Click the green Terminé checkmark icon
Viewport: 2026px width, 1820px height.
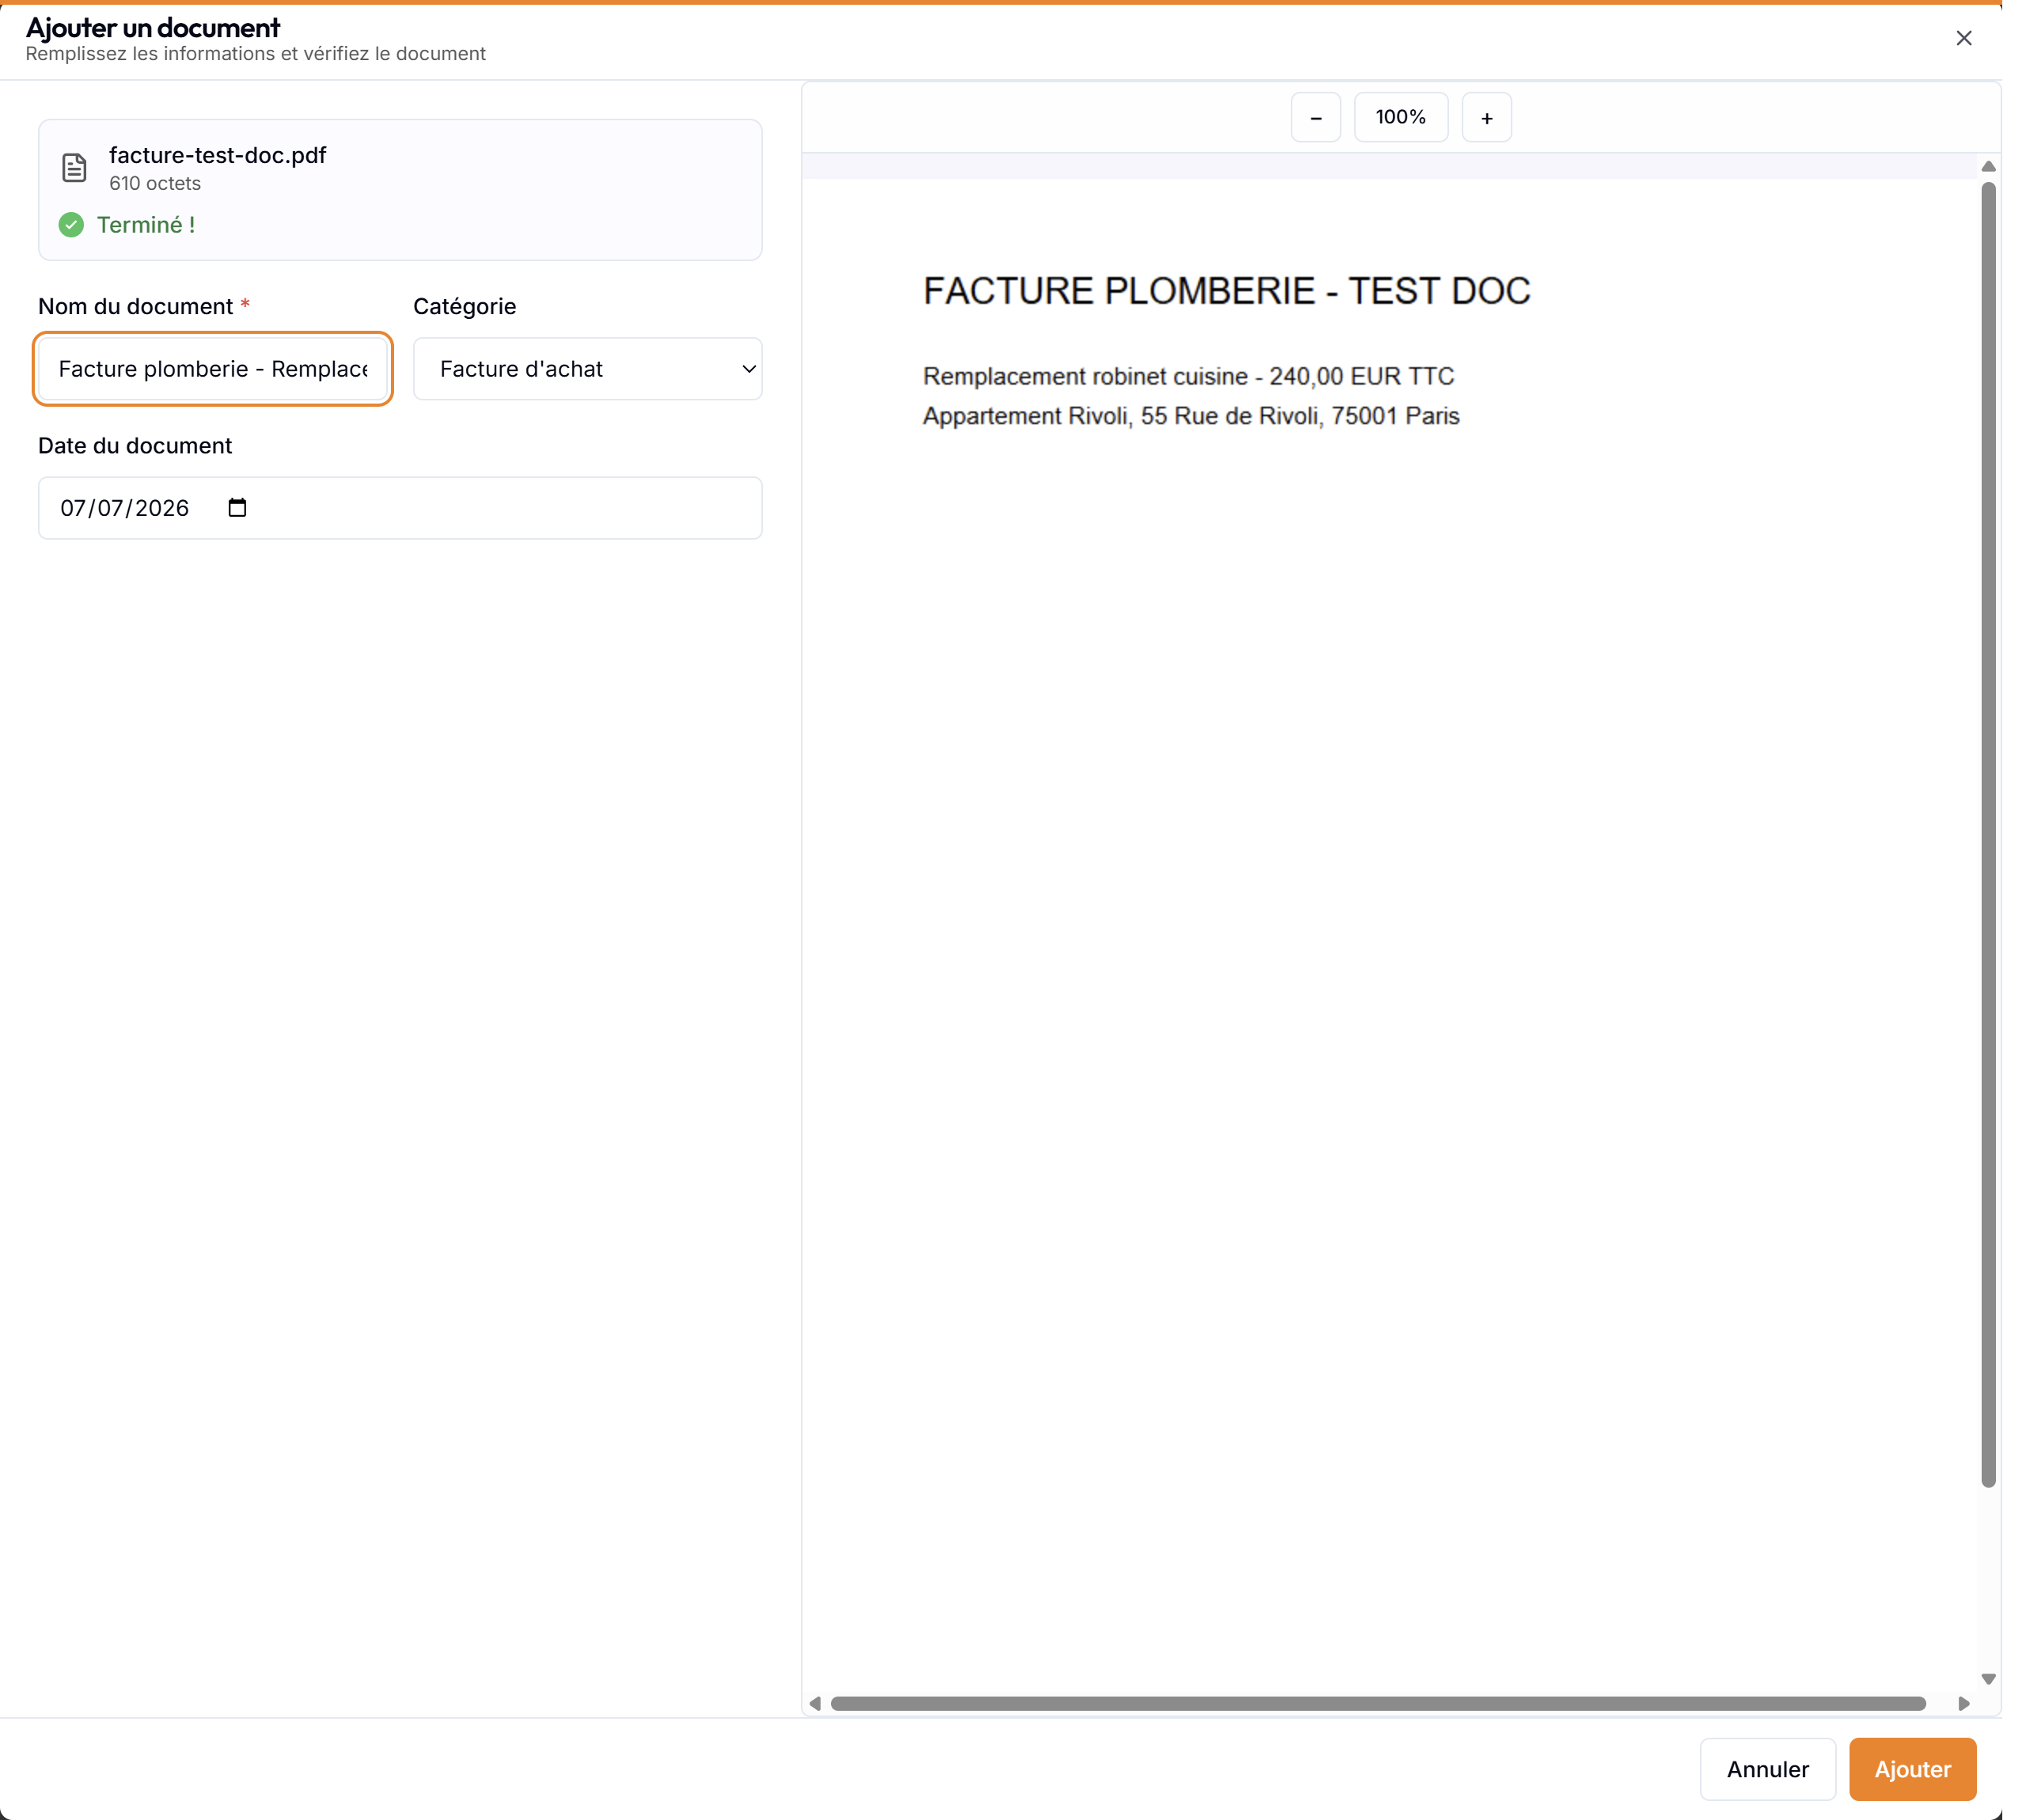[71, 225]
